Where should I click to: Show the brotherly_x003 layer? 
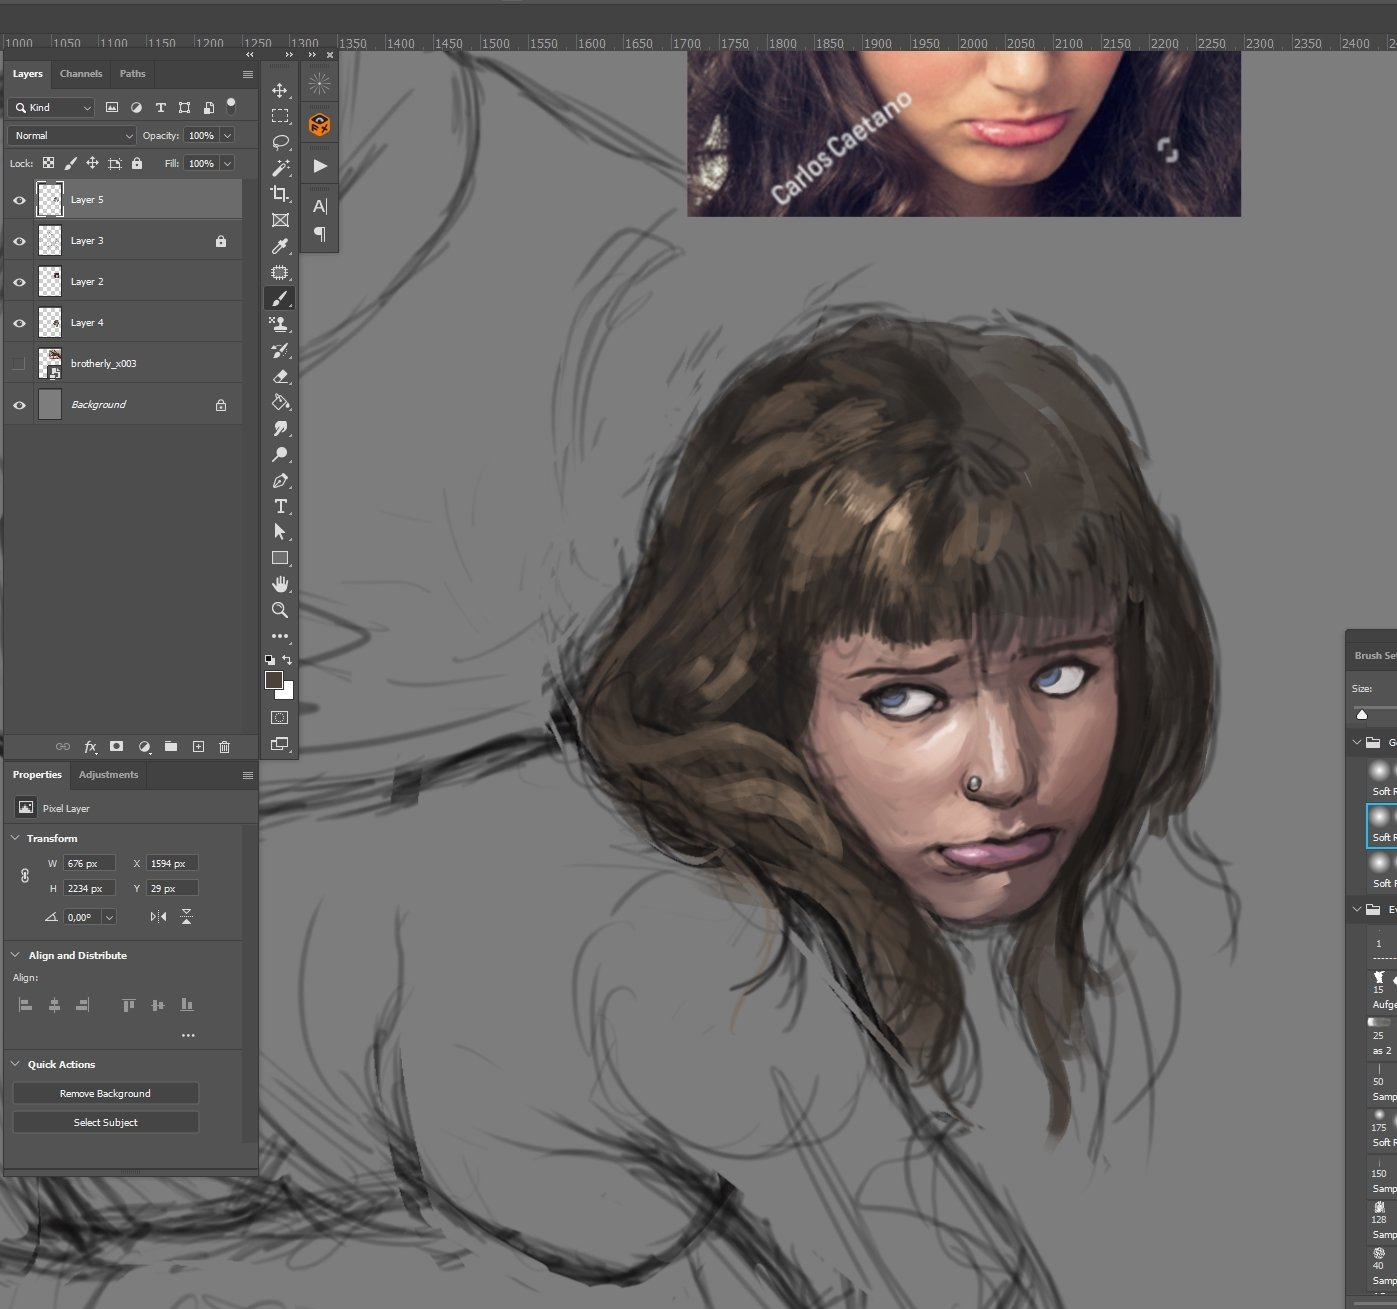(x=19, y=364)
